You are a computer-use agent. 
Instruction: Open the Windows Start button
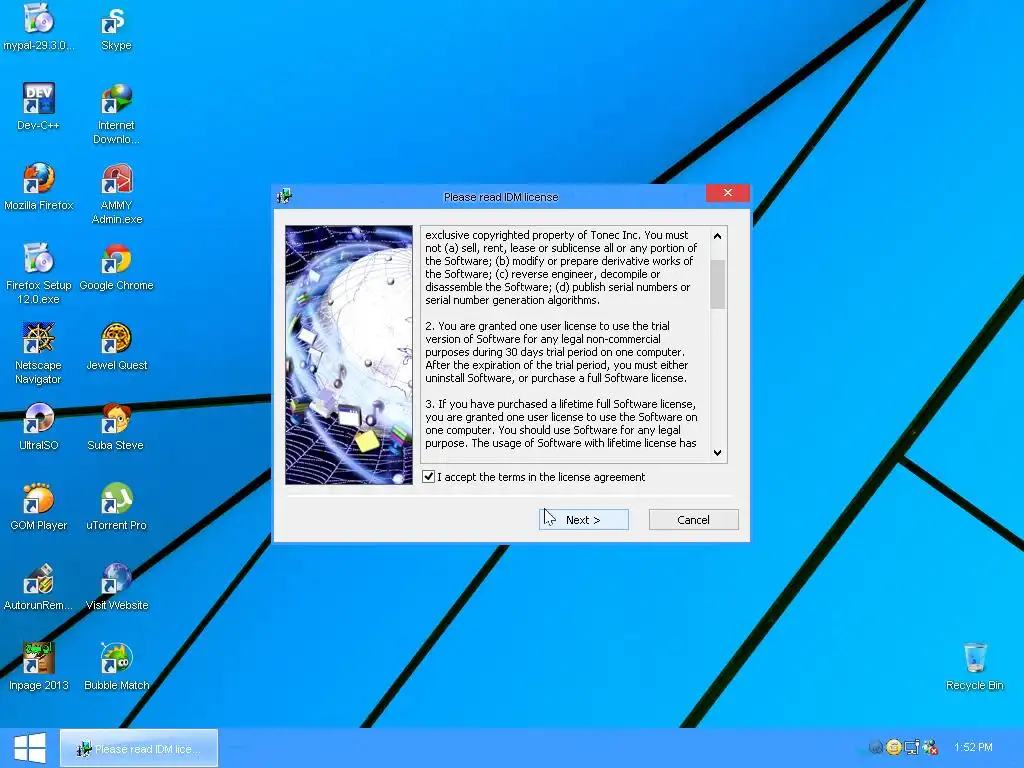pyautogui.click(x=30, y=748)
